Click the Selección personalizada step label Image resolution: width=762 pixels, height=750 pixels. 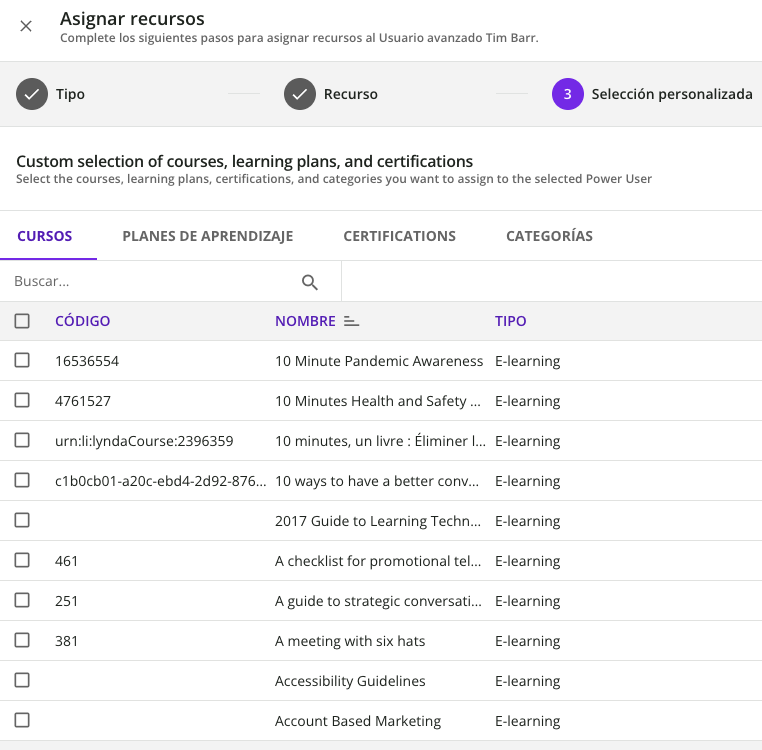click(x=672, y=94)
